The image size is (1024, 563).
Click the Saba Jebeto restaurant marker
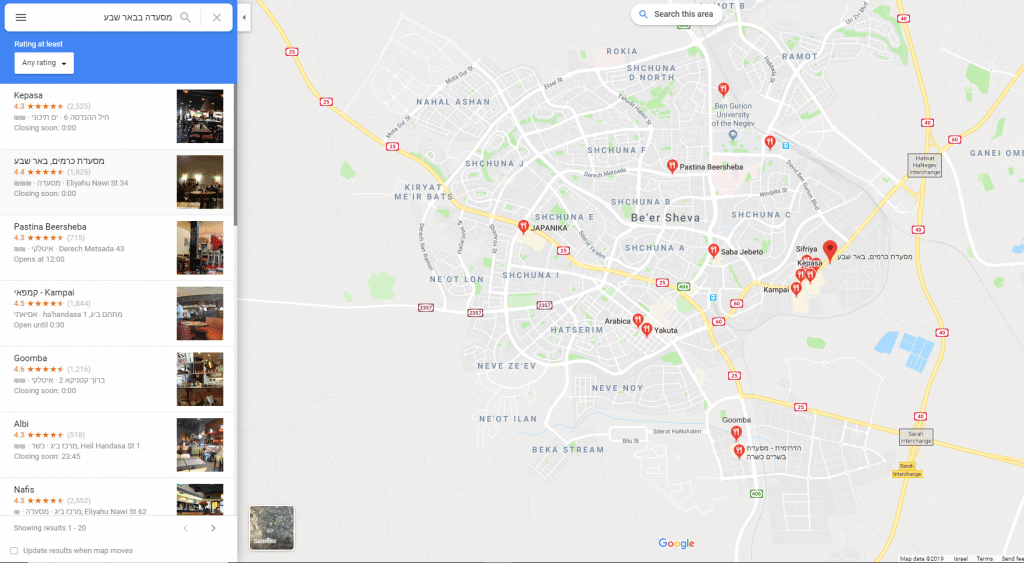coord(713,251)
